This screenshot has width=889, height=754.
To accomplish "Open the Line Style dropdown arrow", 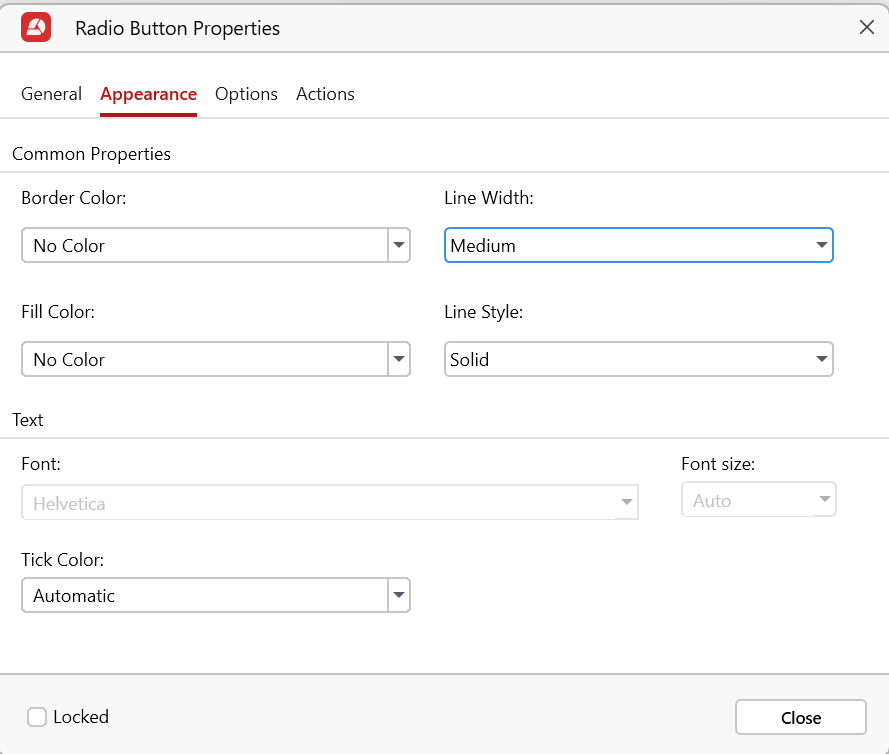I will coord(821,359).
